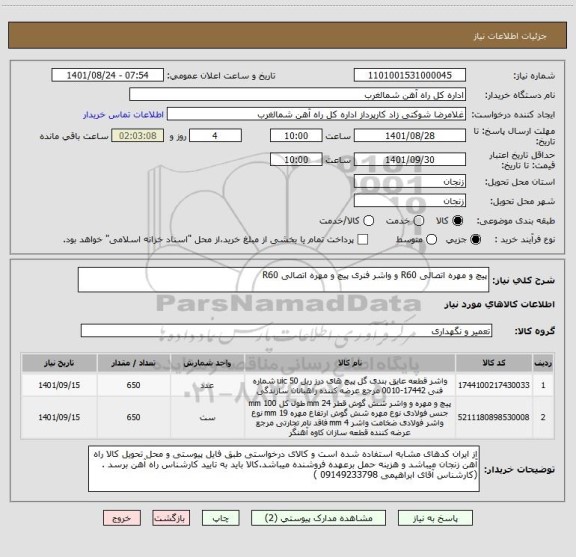Click the announcement date field 1401/08/24 - 07:54
Screen dimensions: 576x557
pos(107,75)
